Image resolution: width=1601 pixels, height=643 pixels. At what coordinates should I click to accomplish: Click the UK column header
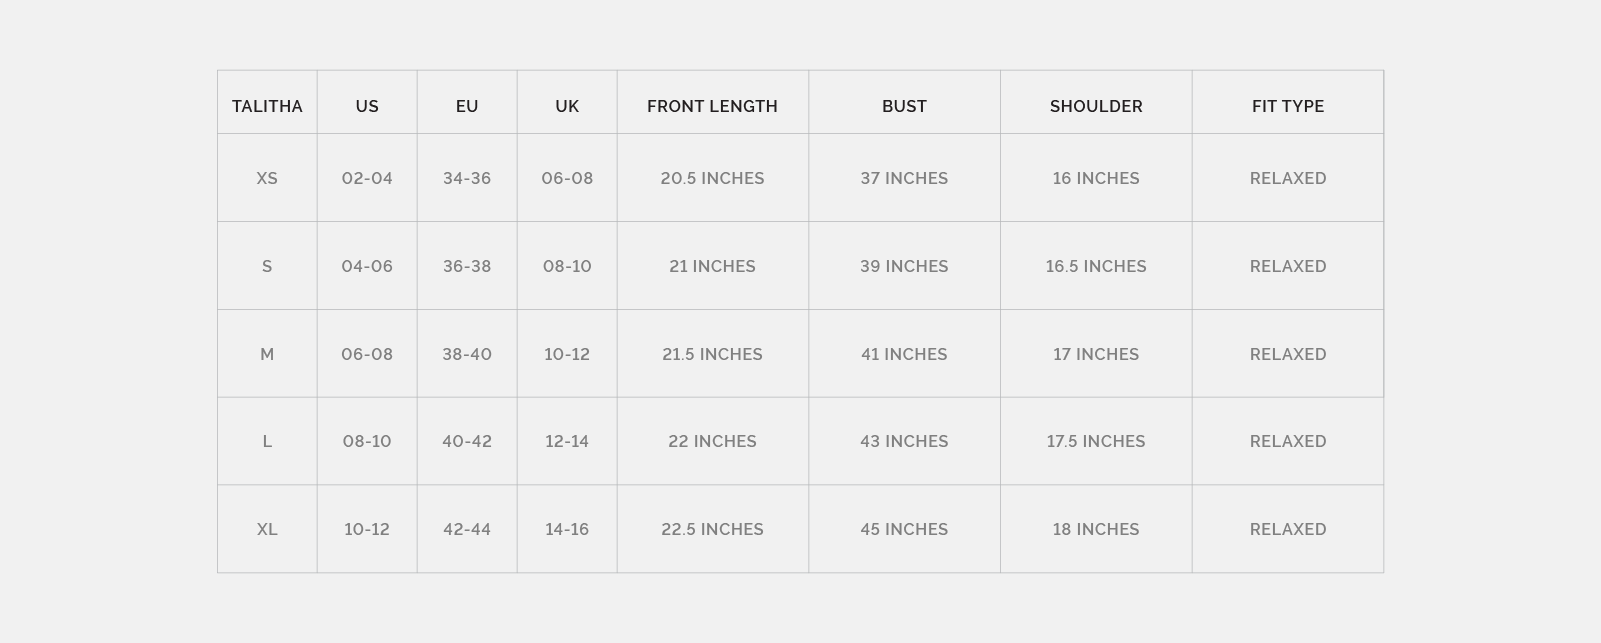pyautogui.click(x=567, y=106)
